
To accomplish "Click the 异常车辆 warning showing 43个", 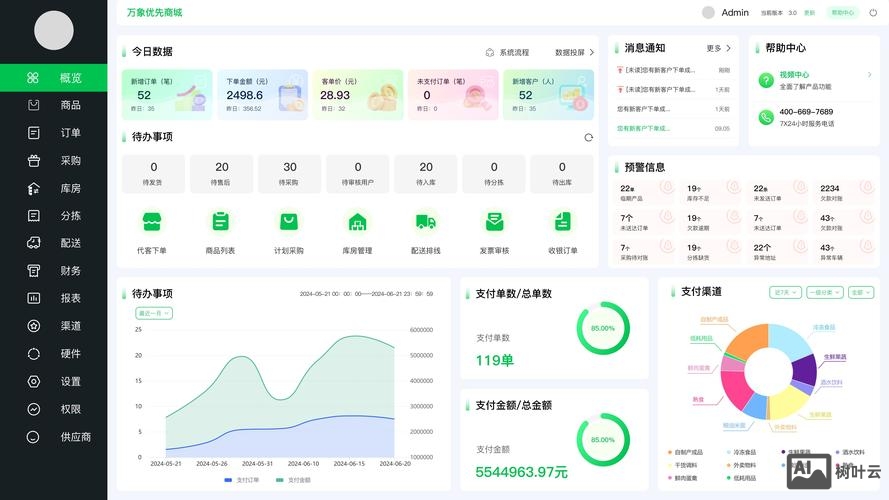I will coord(846,252).
